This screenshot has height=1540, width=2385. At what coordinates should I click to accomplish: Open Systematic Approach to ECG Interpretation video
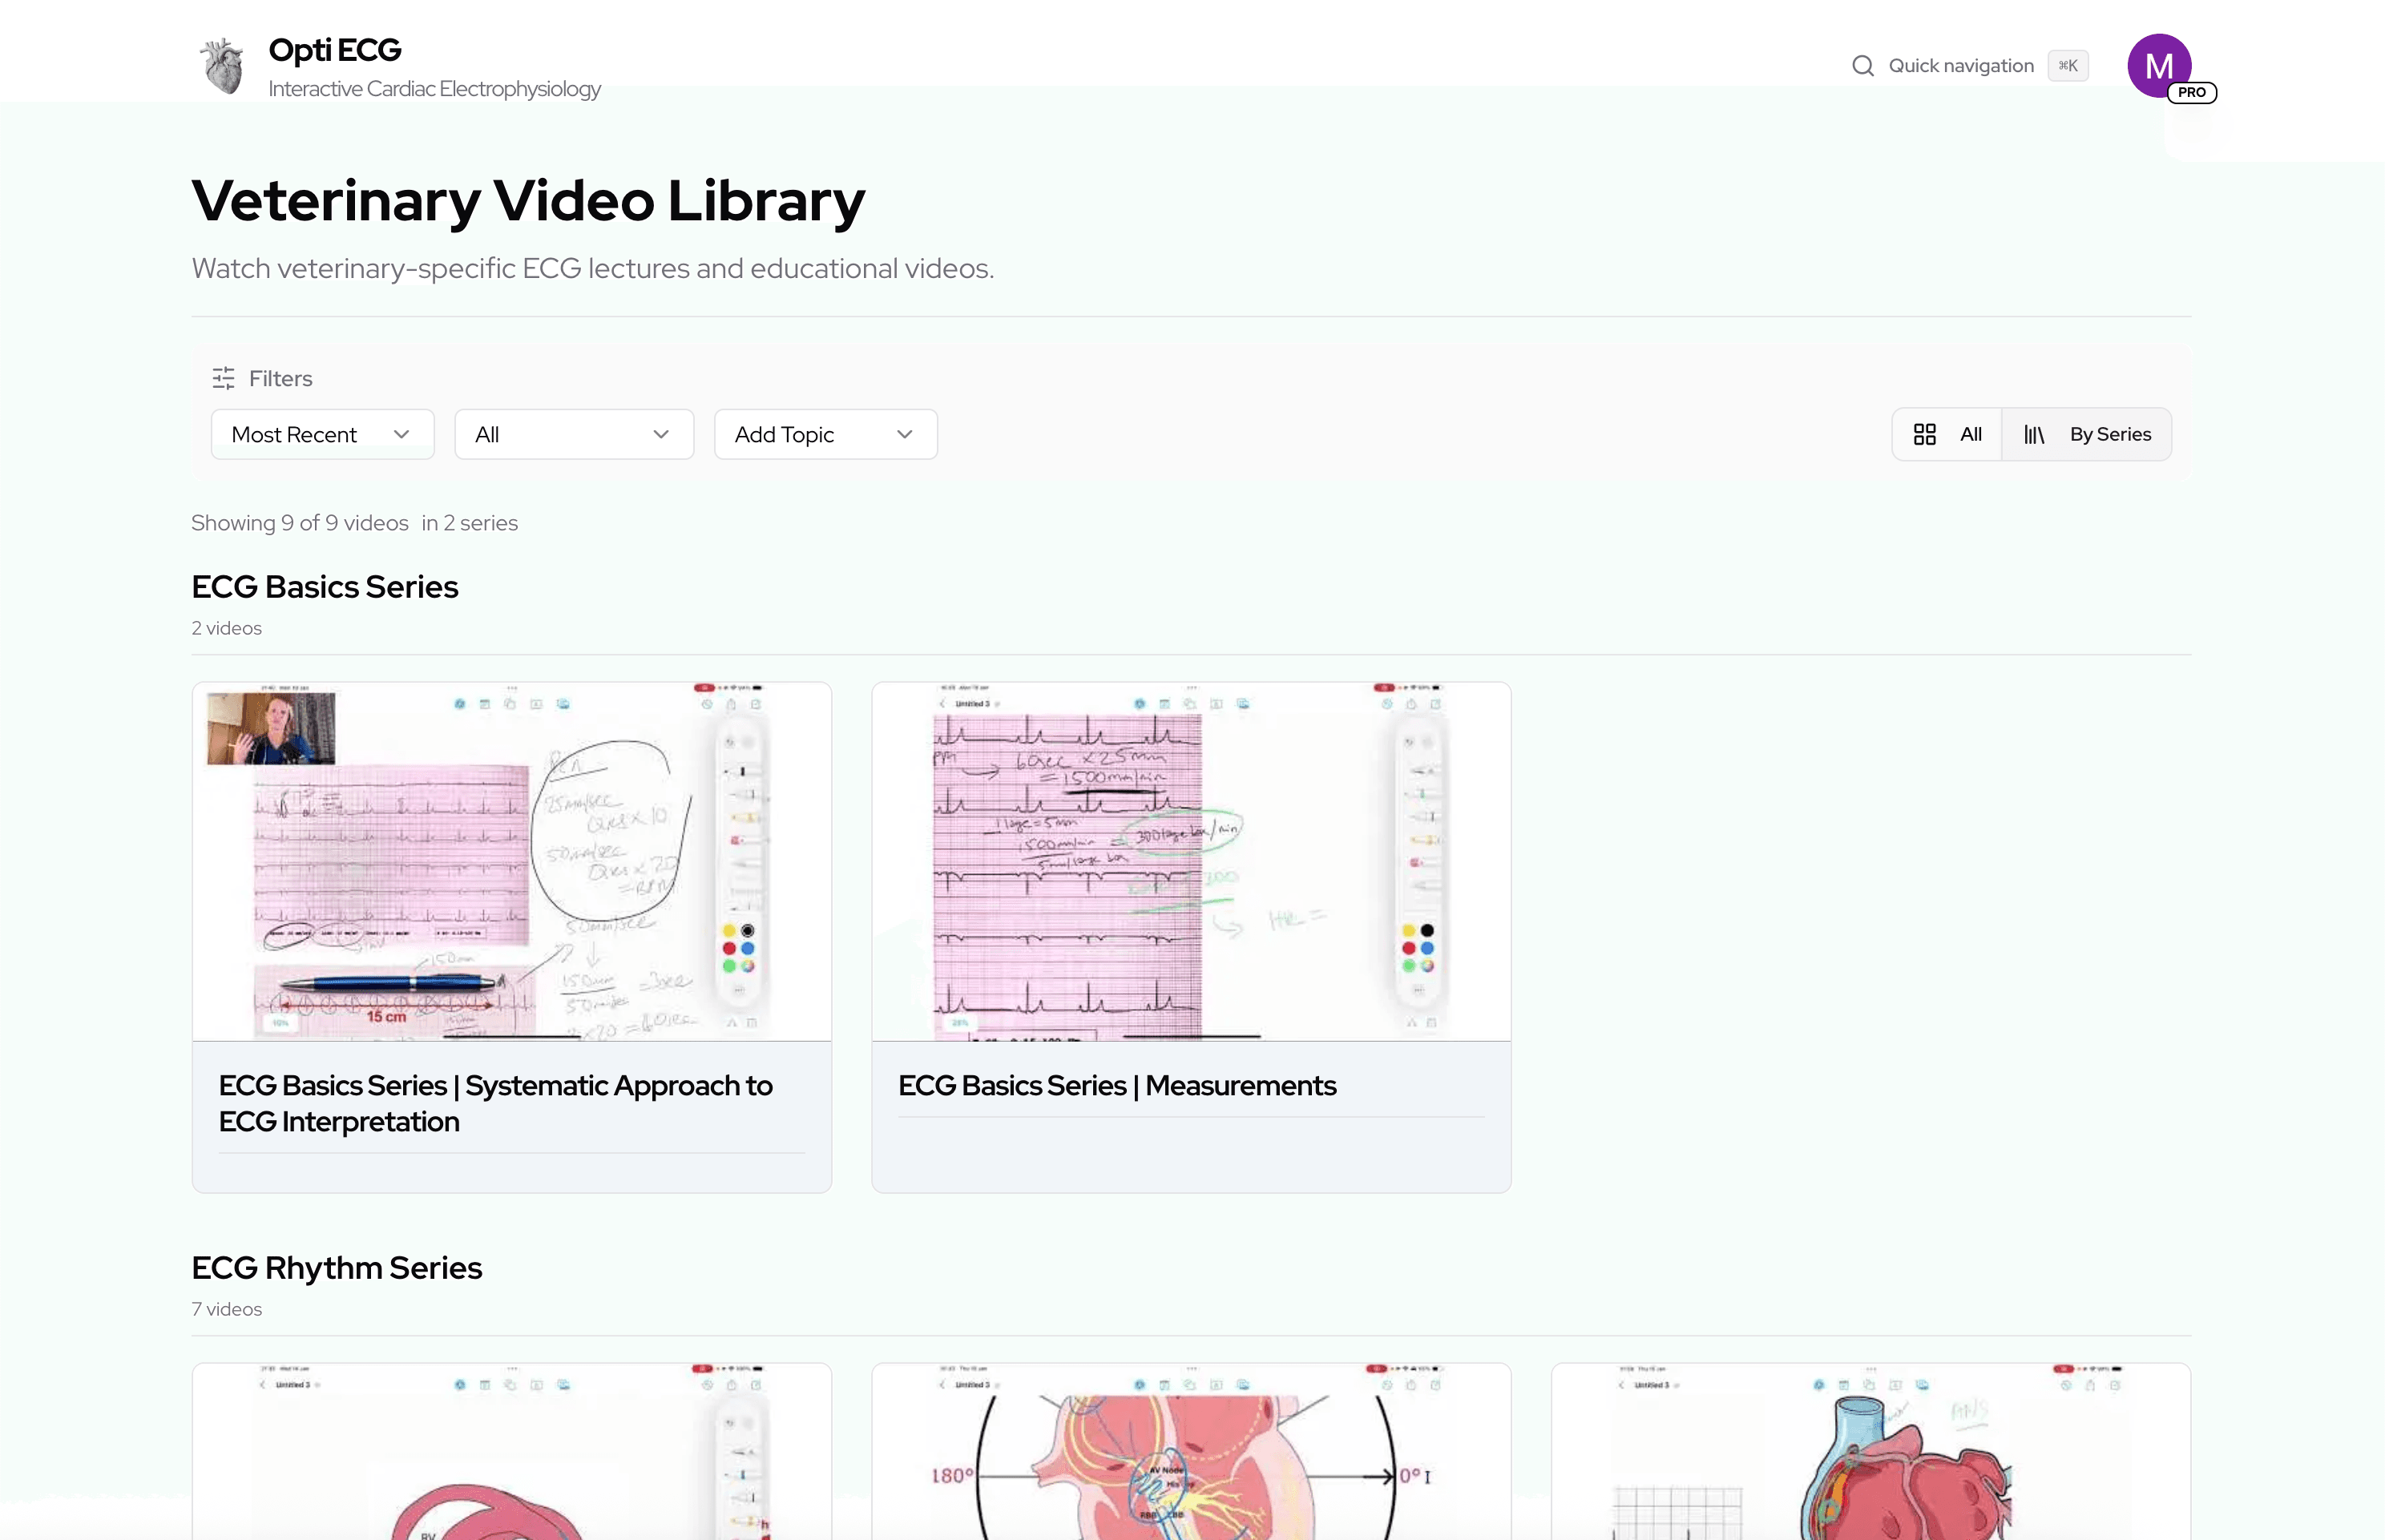click(x=495, y=1103)
